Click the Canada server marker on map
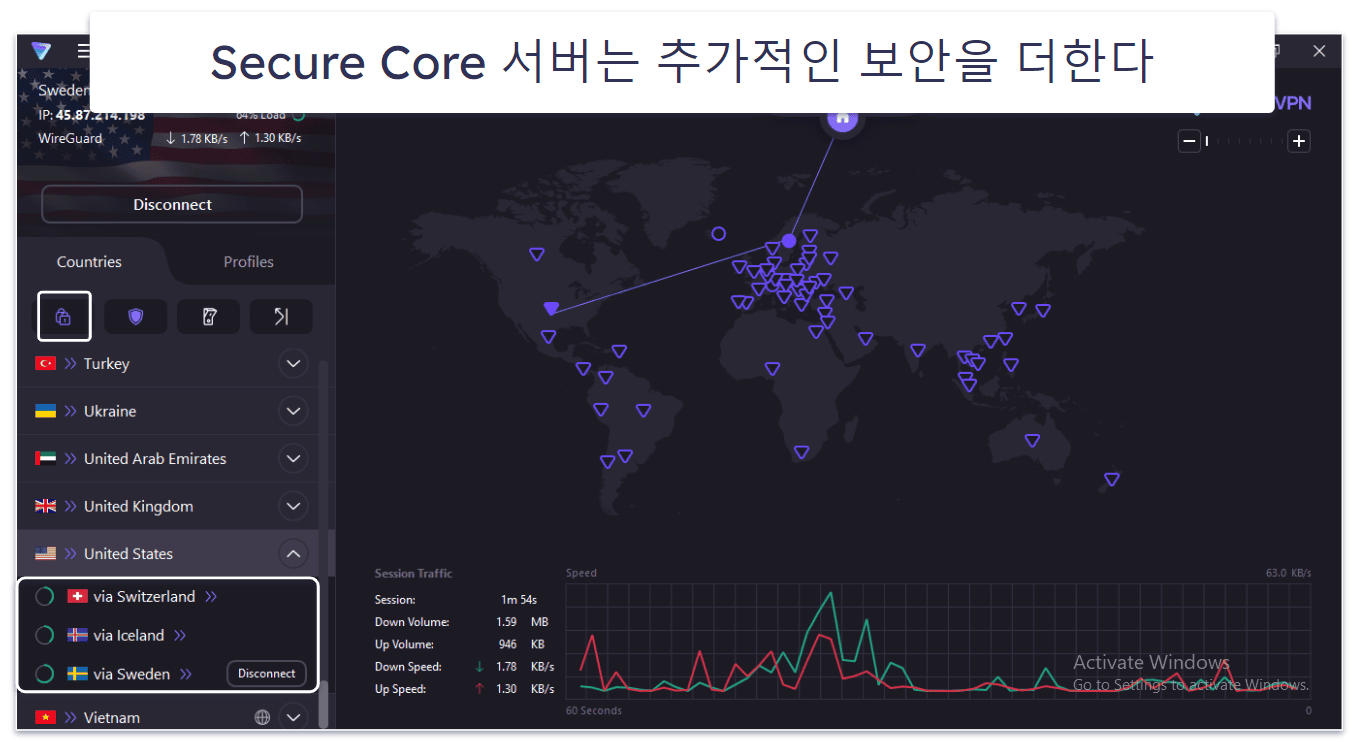1352x742 pixels. tap(536, 254)
